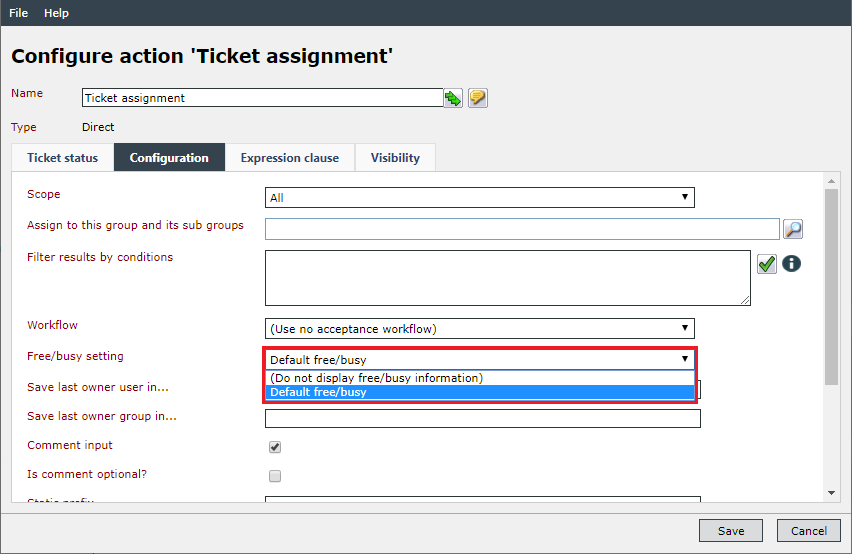Screen dimensions: 852x554
Task: Open group search with magnifier icon
Action: 793,229
